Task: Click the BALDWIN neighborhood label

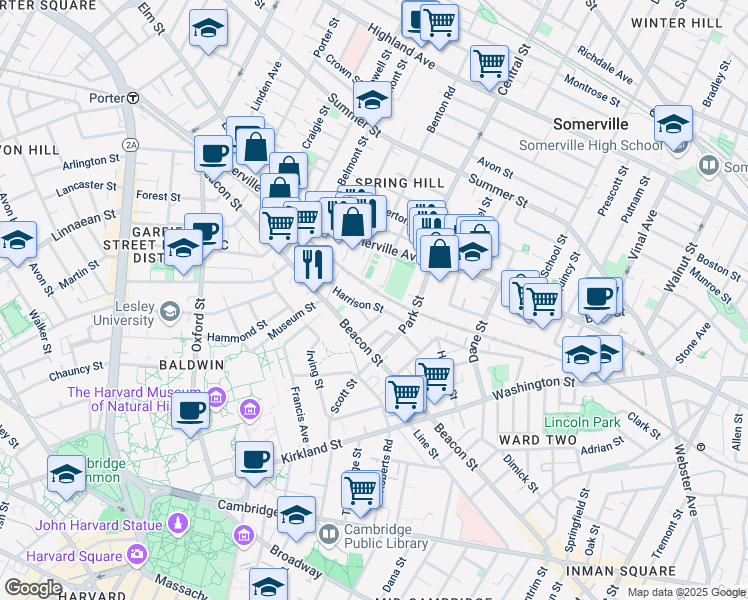Action: click(191, 365)
